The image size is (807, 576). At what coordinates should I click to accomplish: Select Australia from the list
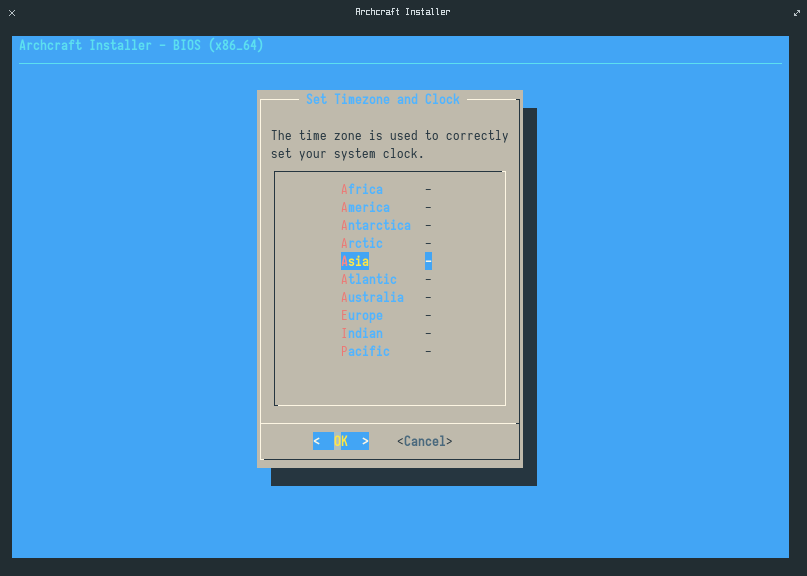pyautogui.click(x=372, y=298)
